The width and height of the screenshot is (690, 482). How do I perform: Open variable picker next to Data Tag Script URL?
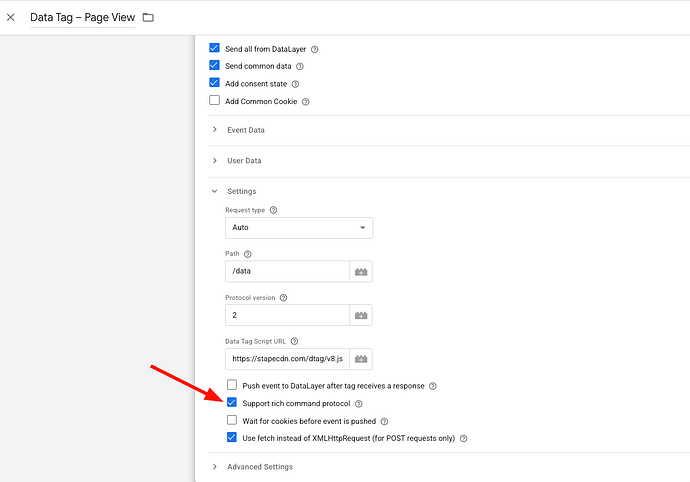(361, 358)
